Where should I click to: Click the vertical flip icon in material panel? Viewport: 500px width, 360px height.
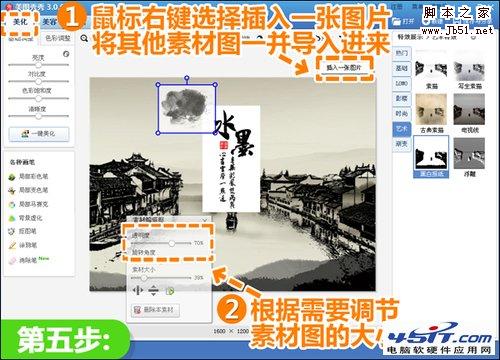click(153, 291)
